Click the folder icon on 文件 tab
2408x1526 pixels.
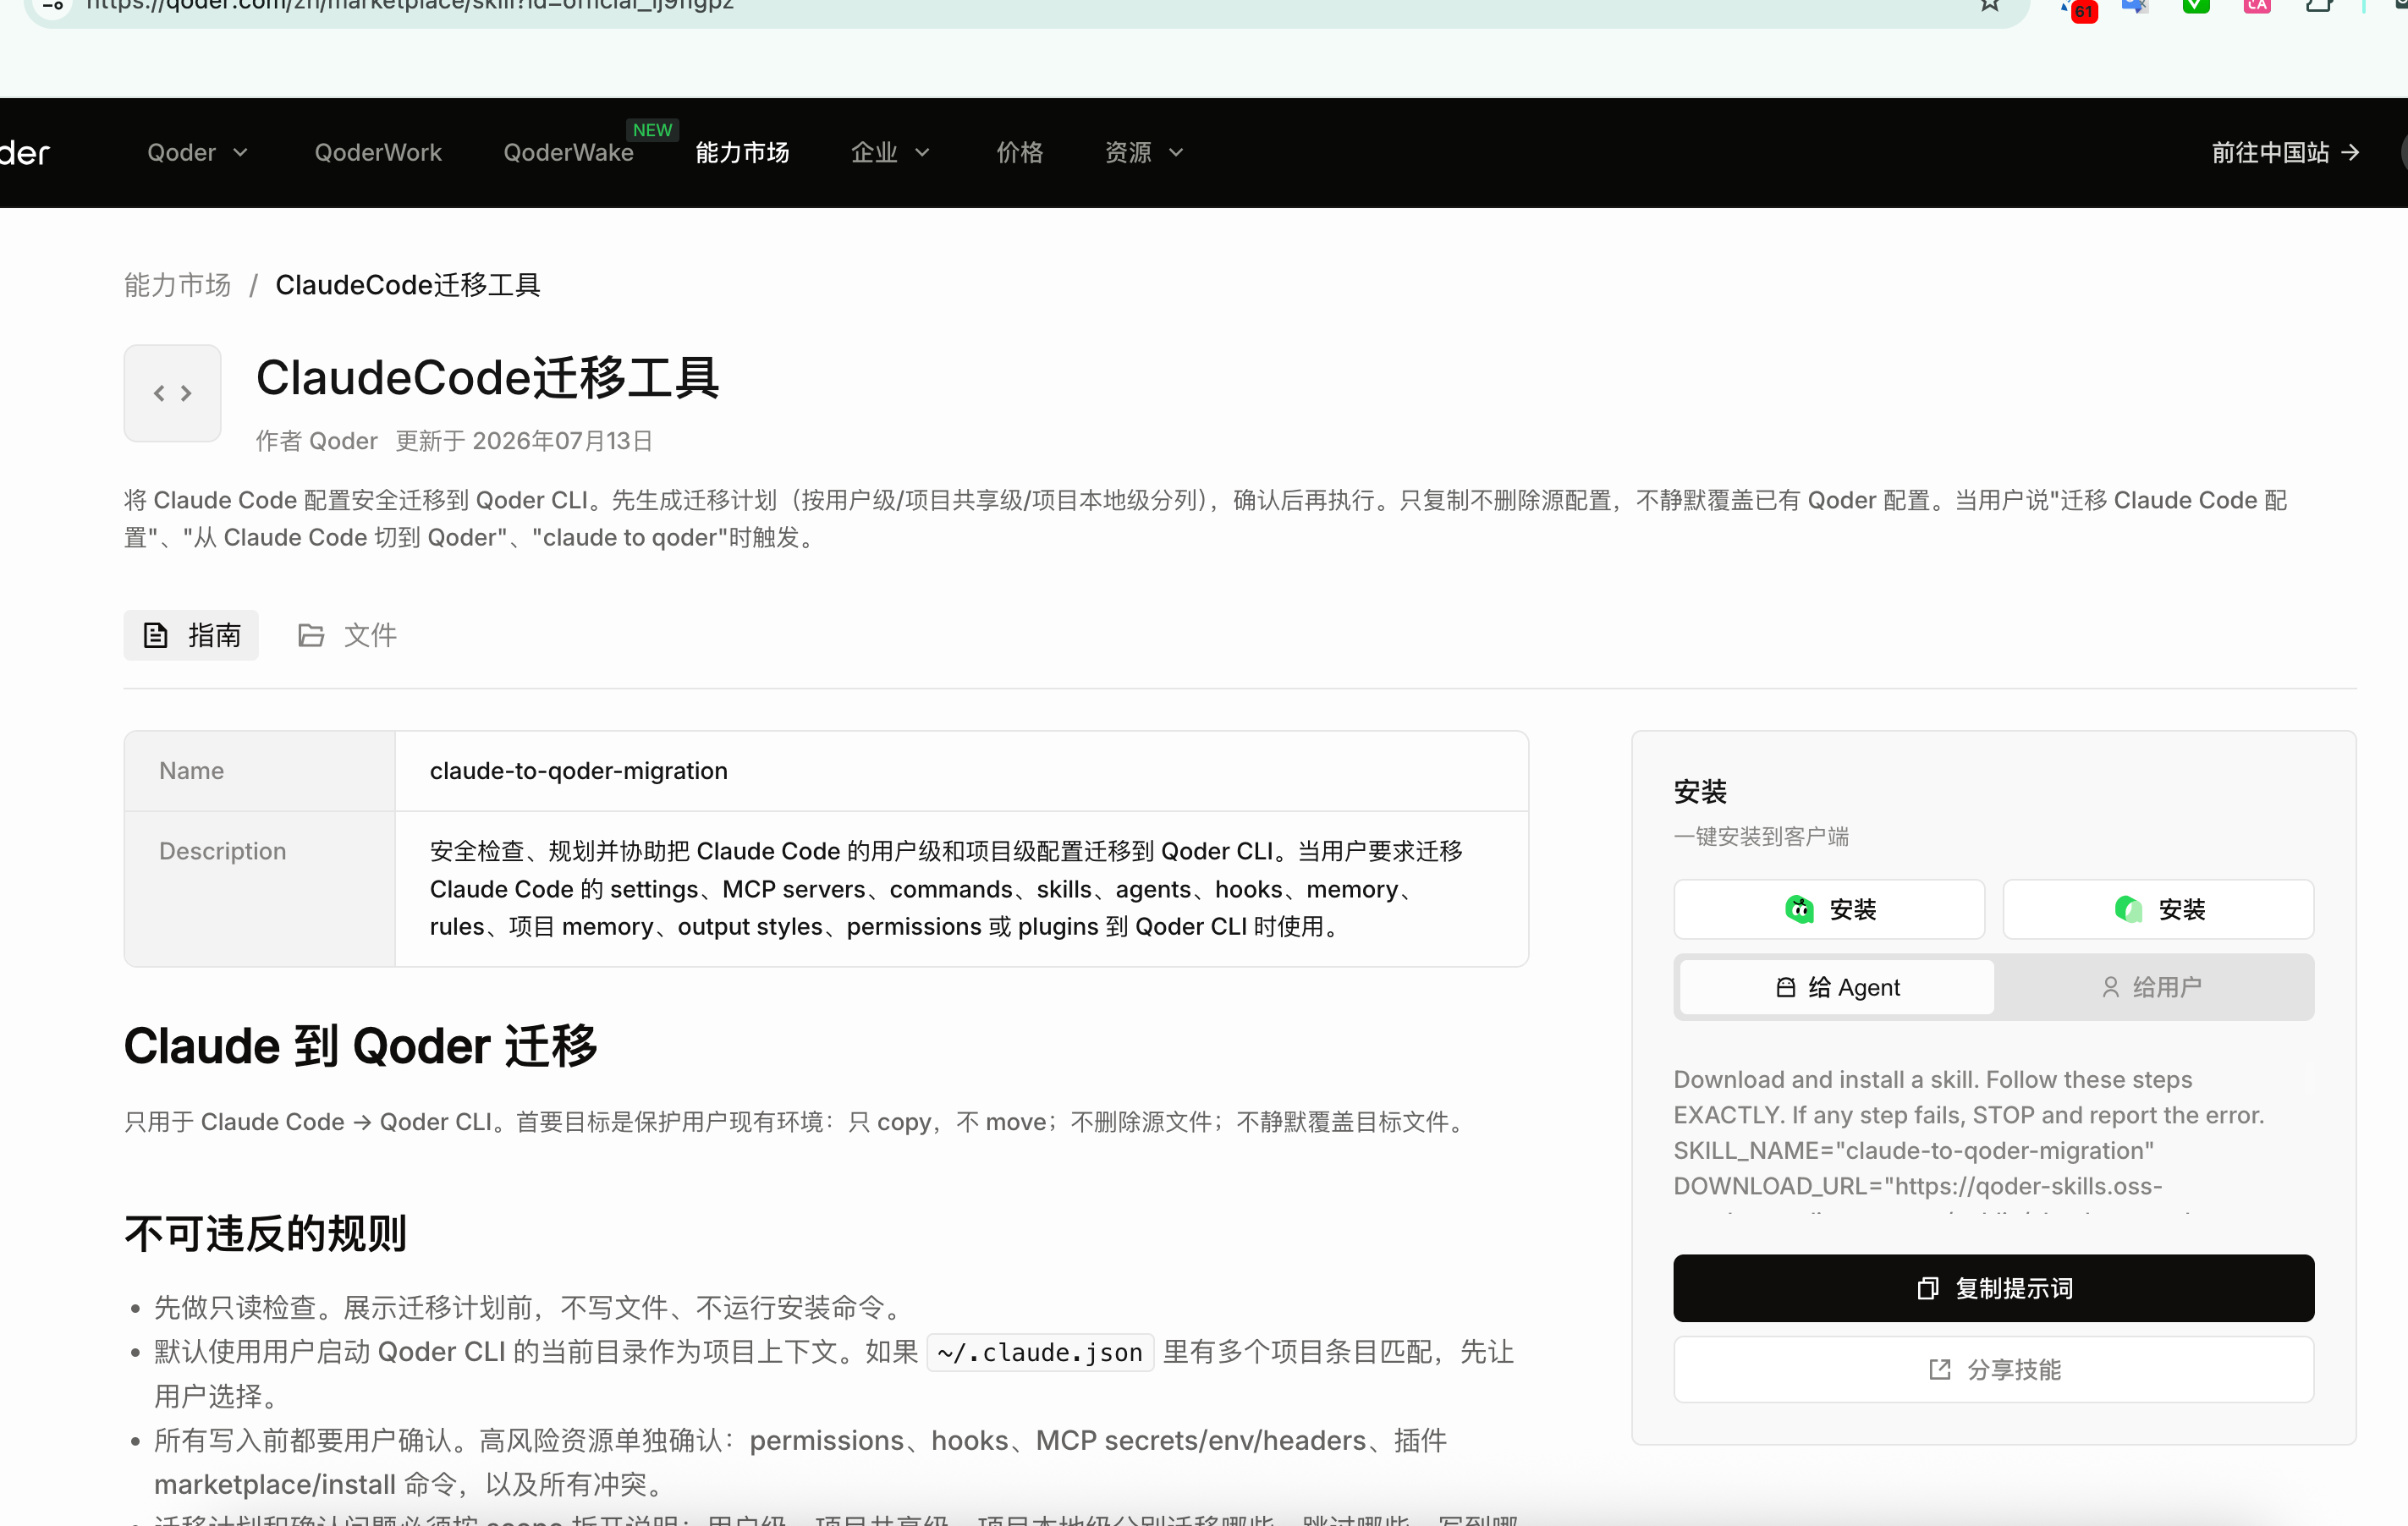pos(311,635)
